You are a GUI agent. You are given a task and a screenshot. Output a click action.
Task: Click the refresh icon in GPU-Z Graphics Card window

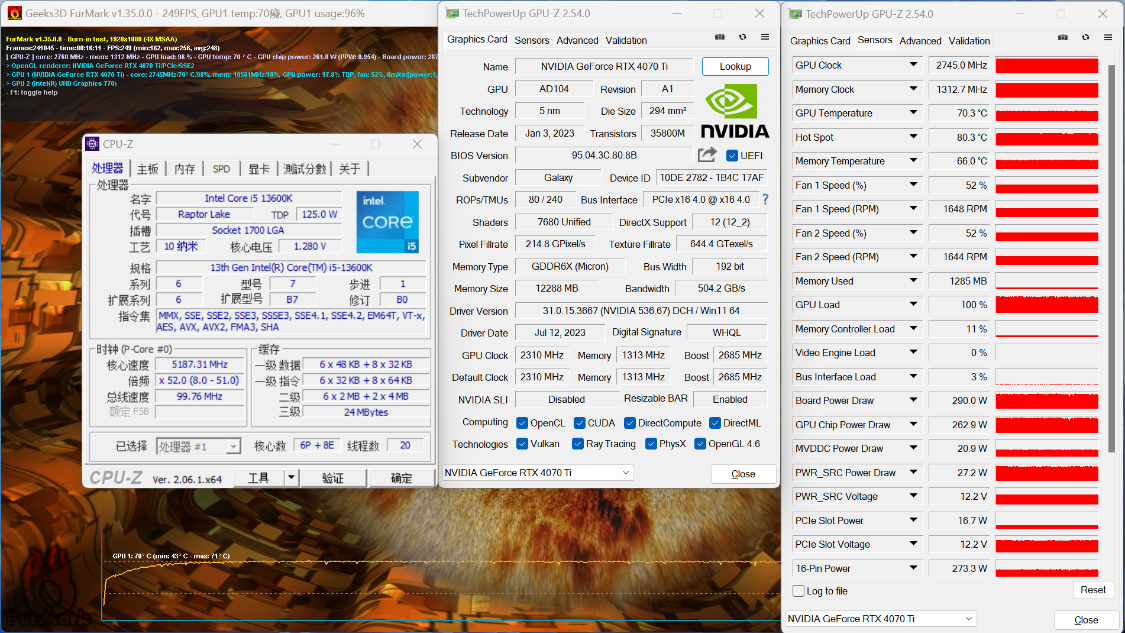pos(743,37)
